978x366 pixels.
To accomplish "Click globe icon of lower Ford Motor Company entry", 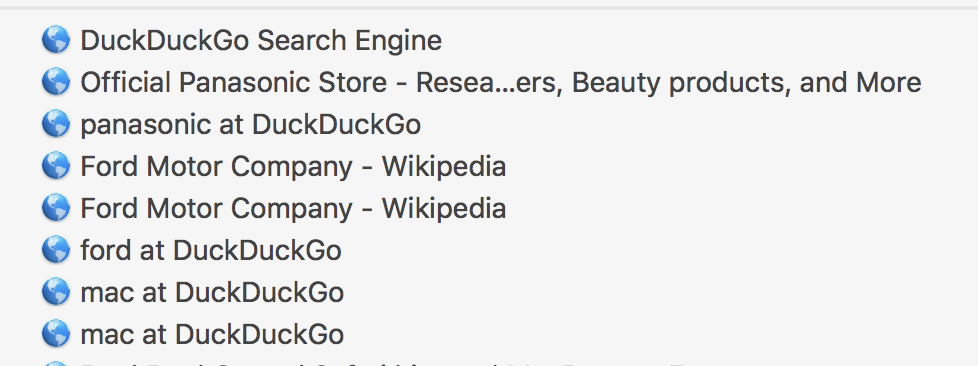I will pyautogui.click(x=56, y=207).
